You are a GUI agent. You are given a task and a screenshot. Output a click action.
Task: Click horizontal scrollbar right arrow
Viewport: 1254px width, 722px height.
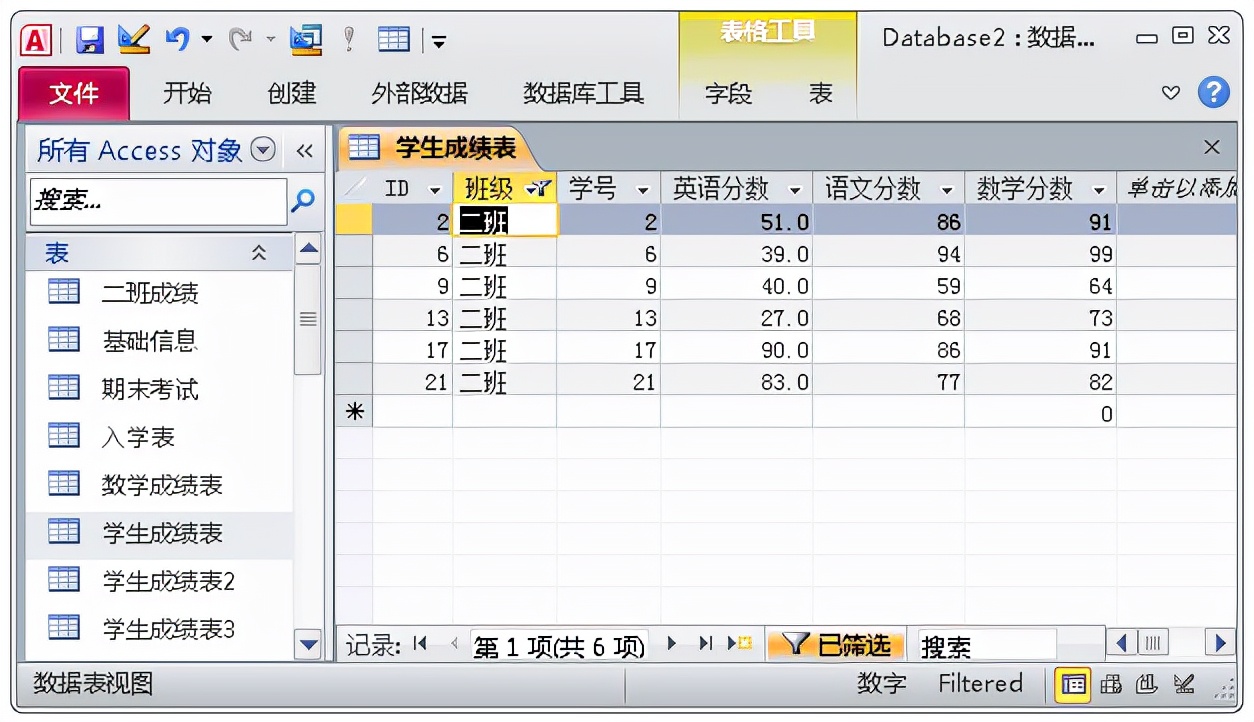click(x=1219, y=643)
